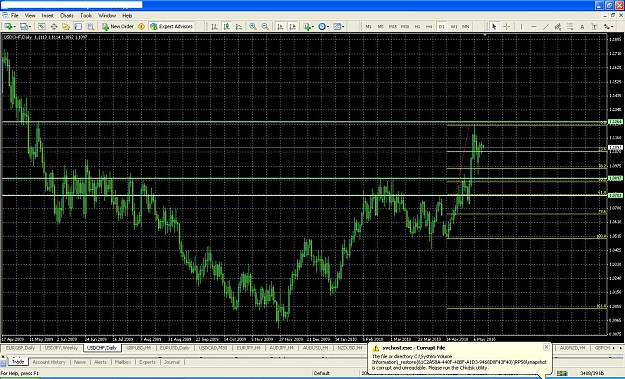Toggle the Auto Scroll chart icon
The width and height of the screenshot is (625, 379).
point(280,26)
